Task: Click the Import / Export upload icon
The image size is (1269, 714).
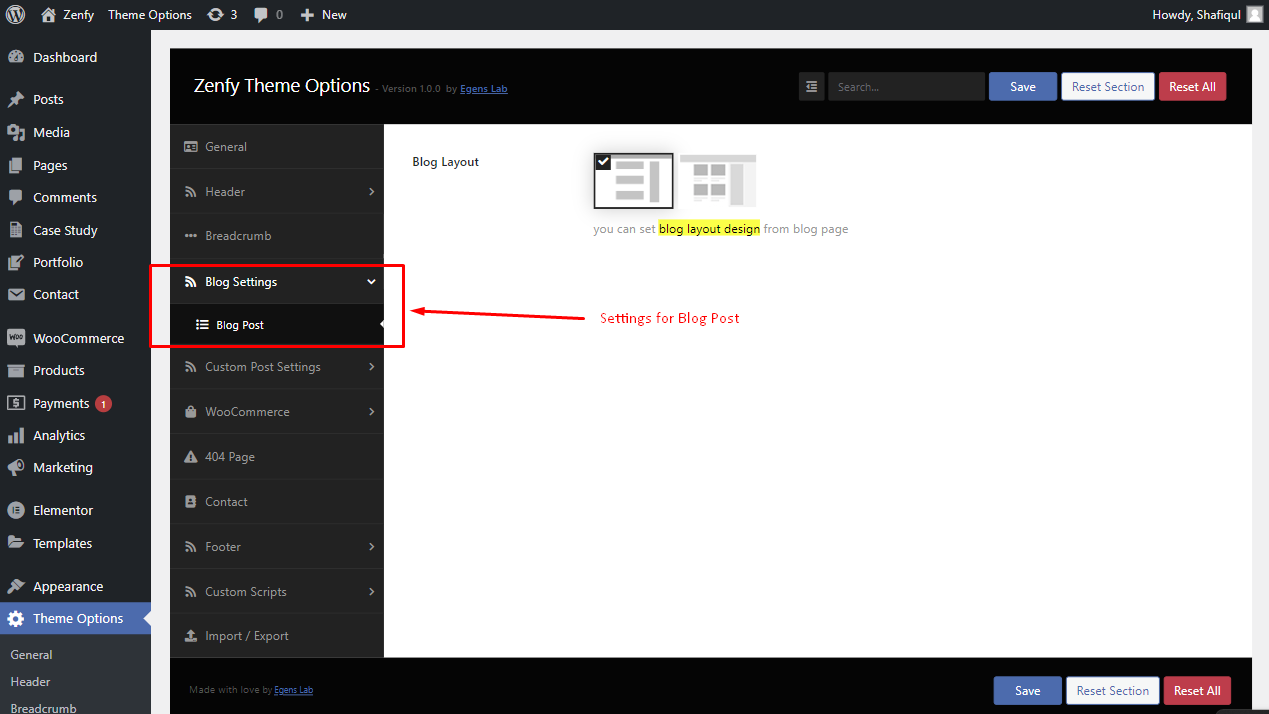Action: coord(191,636)
